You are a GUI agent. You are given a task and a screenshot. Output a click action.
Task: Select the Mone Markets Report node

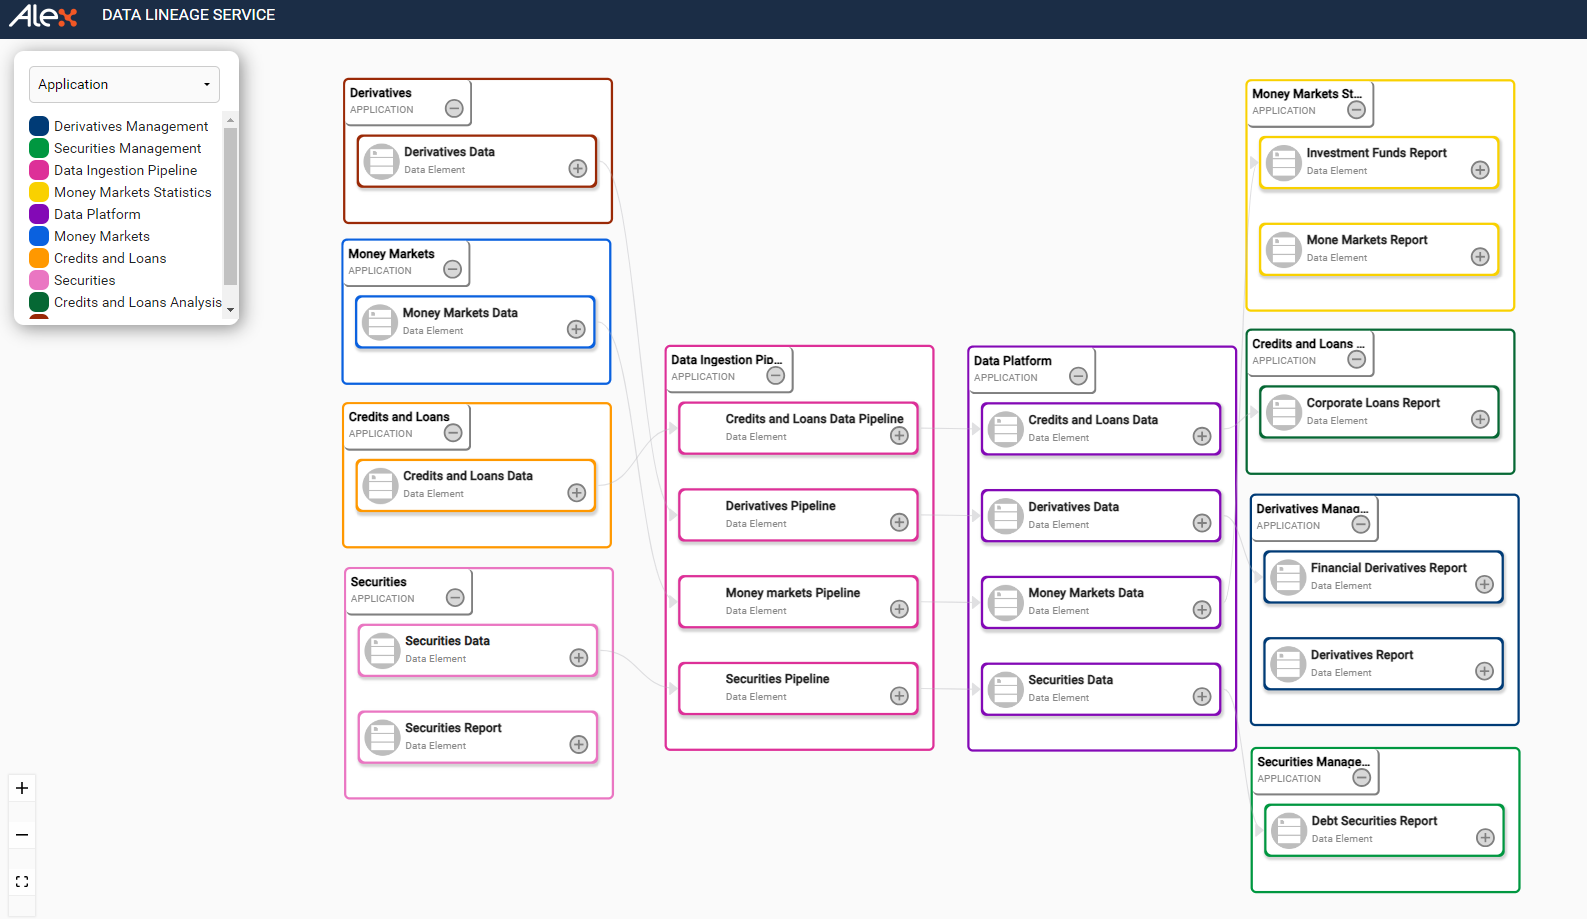(1380, 249)
